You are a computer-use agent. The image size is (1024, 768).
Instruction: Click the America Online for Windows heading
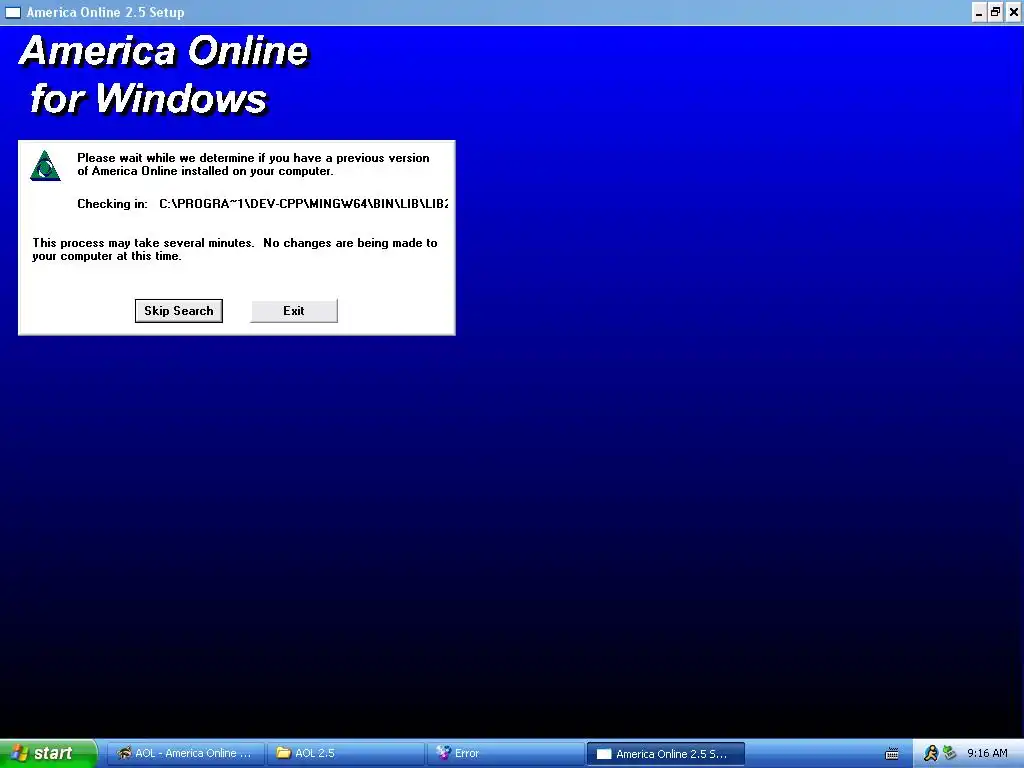coord(163,74)
